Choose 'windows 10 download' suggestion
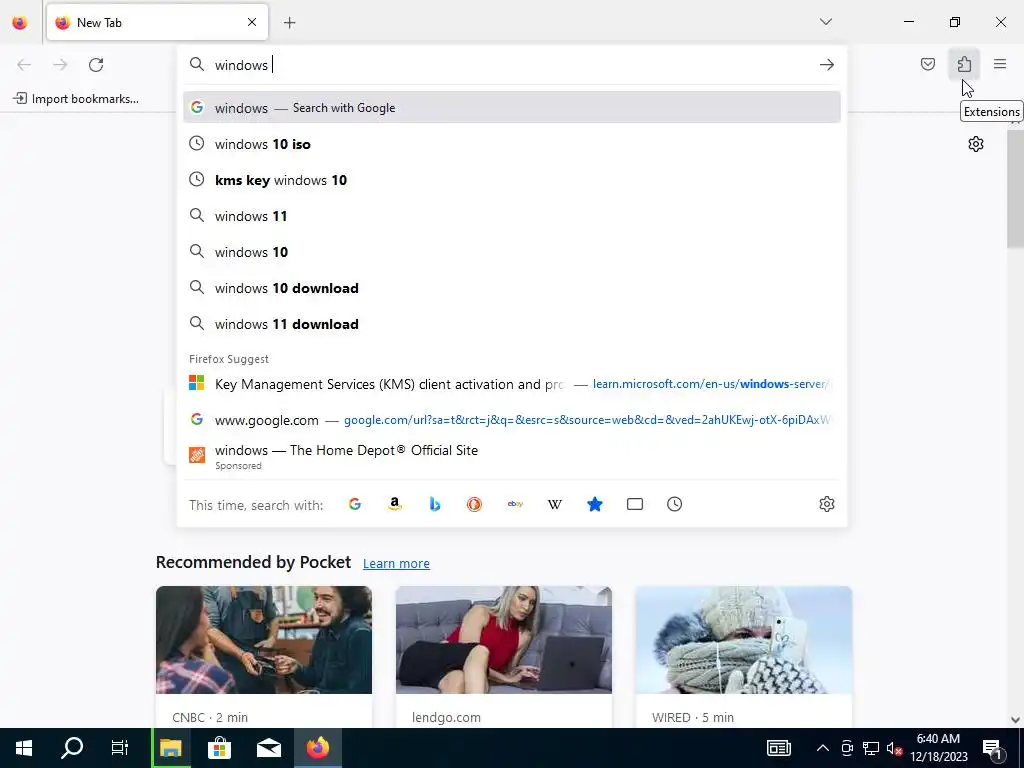 511,288
